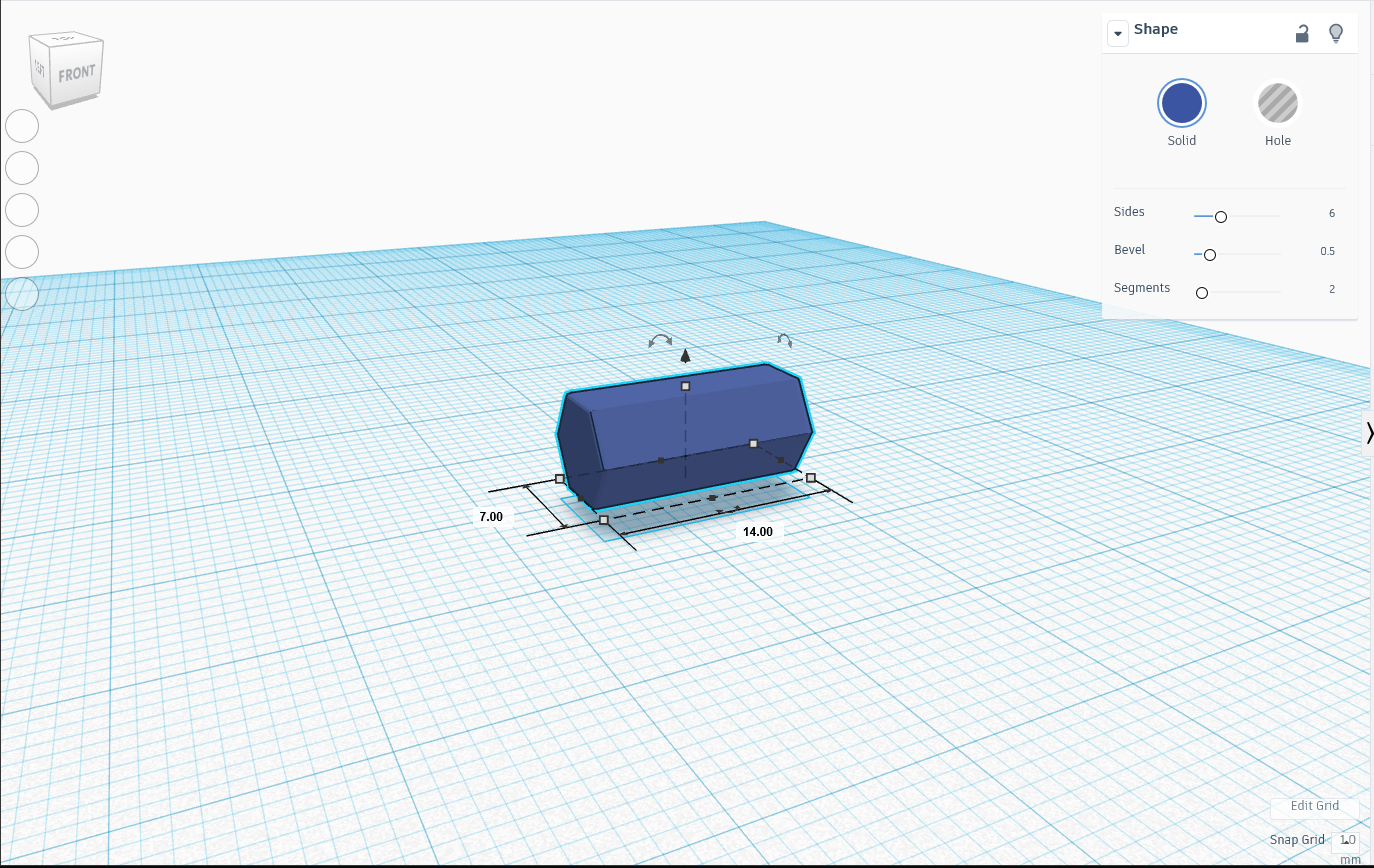Select Solid mode for the shape
The image size is (1374, 868).
[1181, 103]
